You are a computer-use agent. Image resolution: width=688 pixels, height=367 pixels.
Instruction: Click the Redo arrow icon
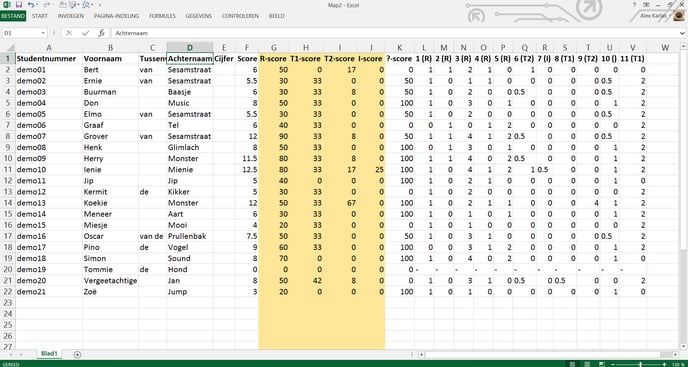(x=47, y=5)
